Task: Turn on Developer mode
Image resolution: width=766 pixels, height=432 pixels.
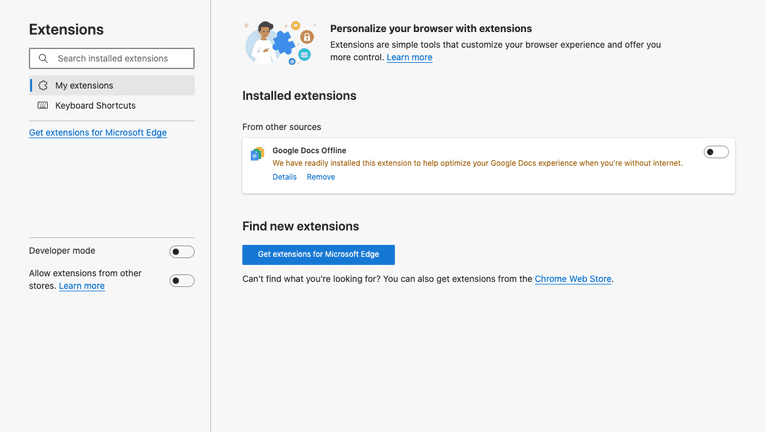Action: (181, 252)
